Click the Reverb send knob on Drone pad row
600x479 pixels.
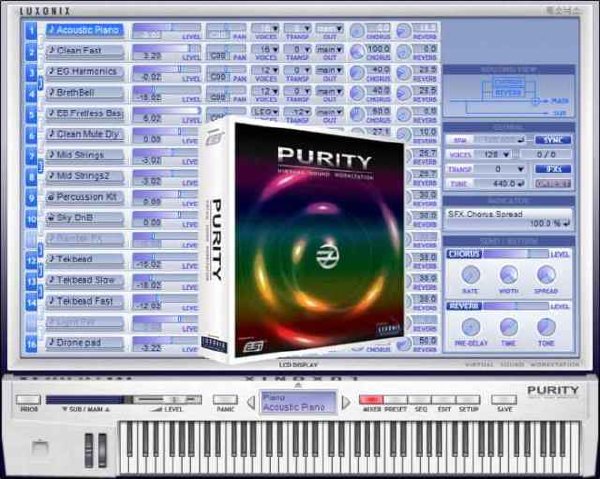coord(403,344)
